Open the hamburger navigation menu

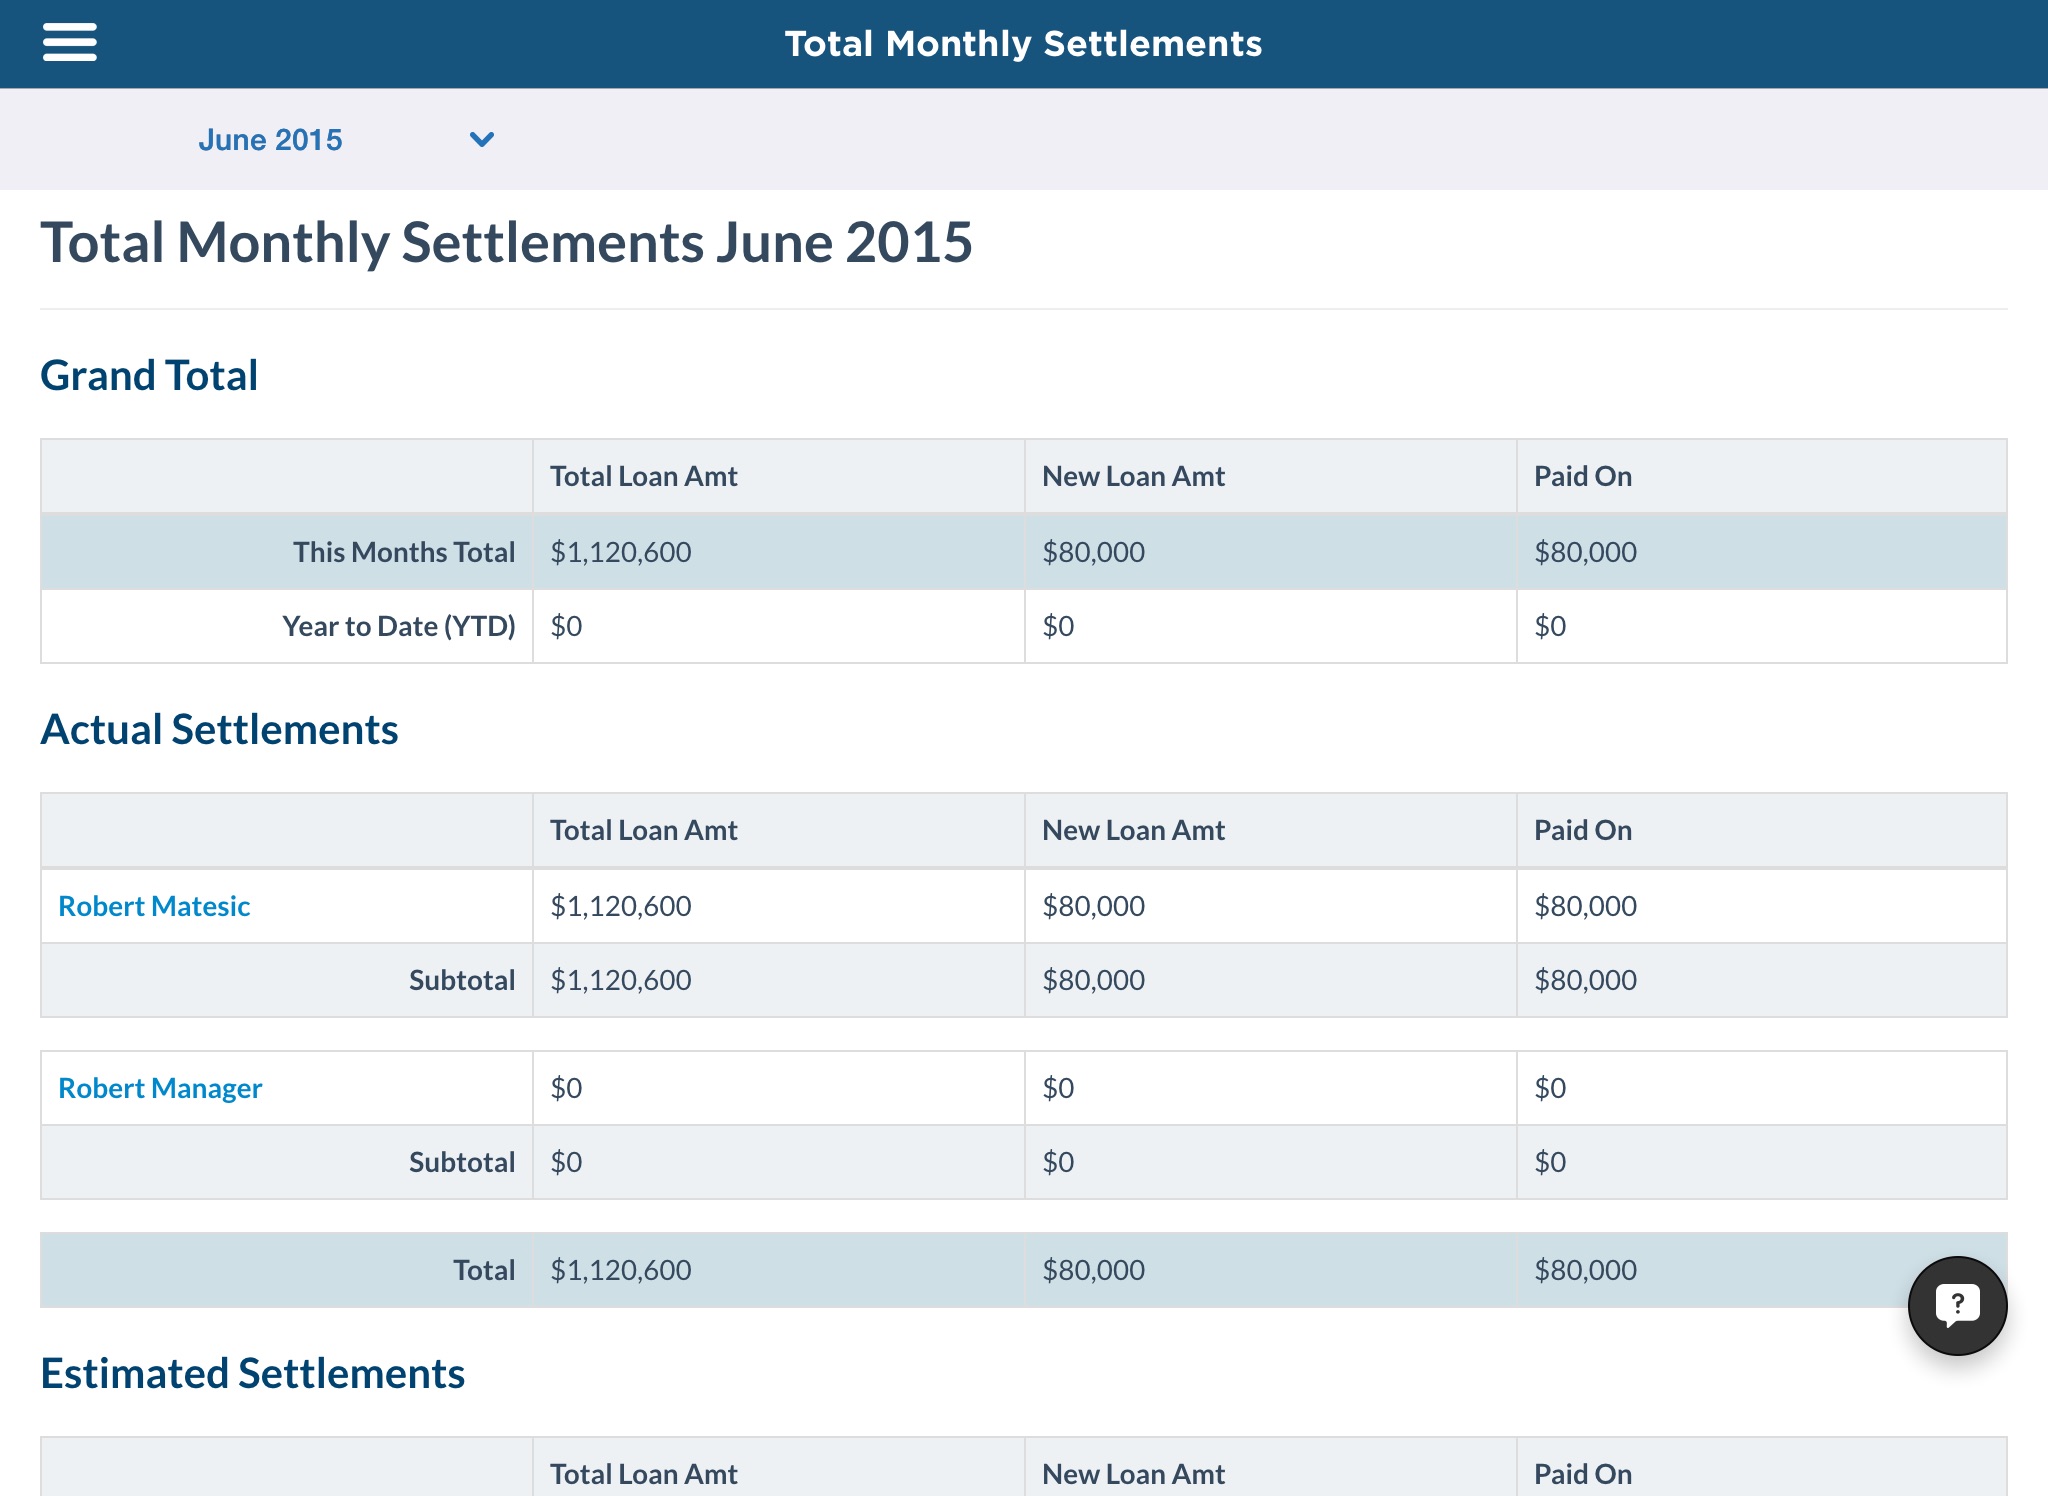pos(70,43)
